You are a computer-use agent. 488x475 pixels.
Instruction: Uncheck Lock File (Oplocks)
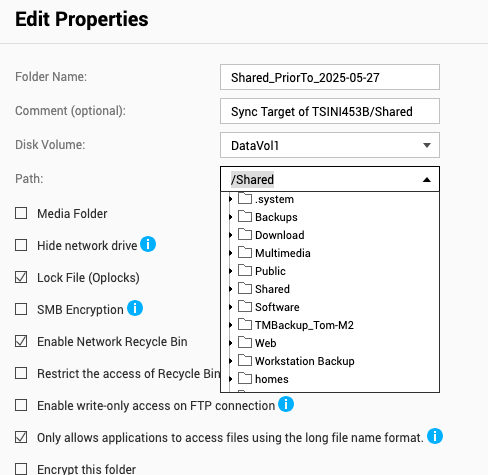click(x=21, y=277)
